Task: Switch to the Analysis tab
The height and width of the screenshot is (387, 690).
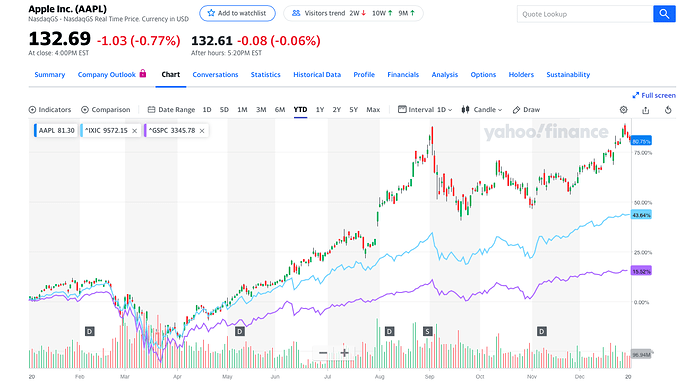Action: point(444,75)
